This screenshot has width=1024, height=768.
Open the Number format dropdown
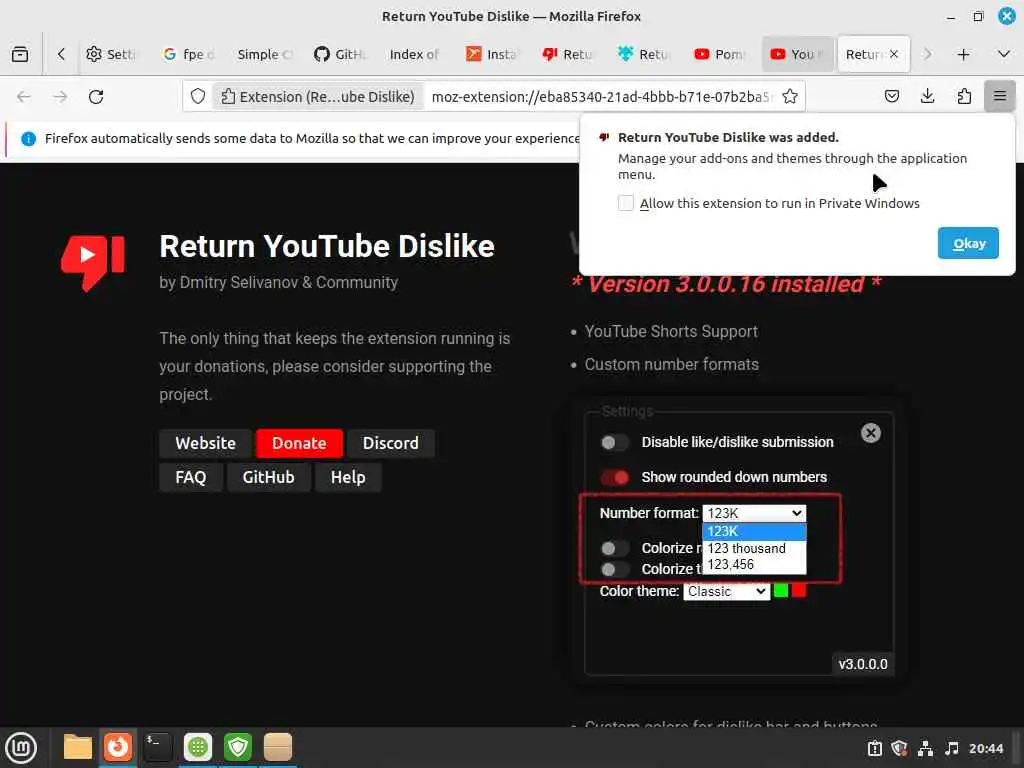tap(754, 513)
